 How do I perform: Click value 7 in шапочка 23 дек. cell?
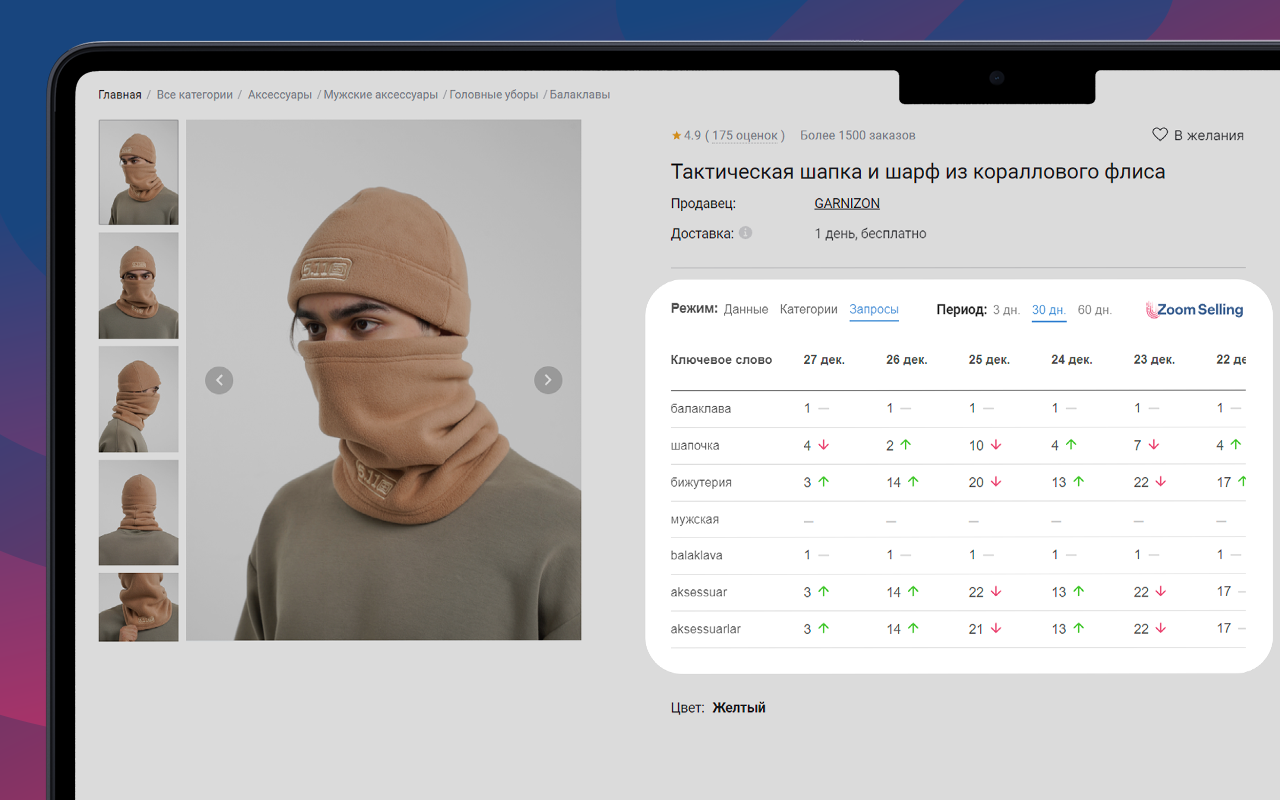coord(1138,446)
